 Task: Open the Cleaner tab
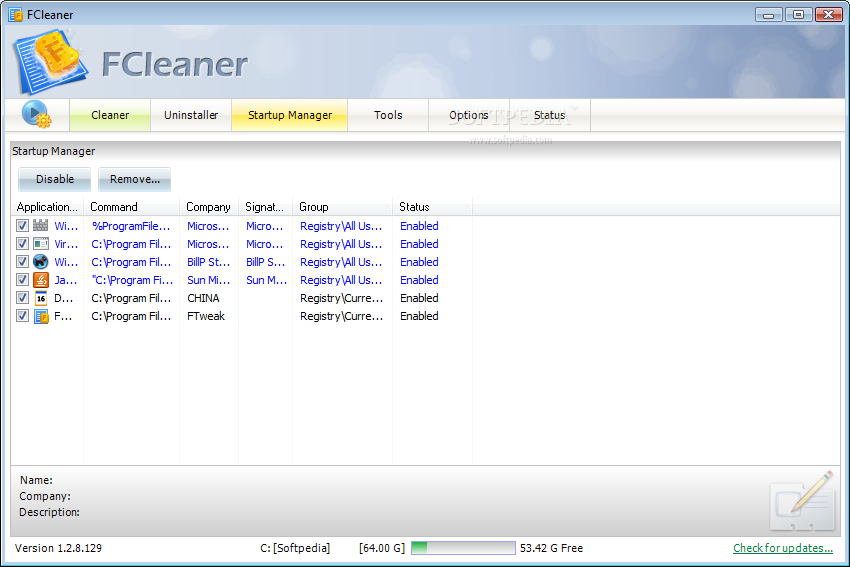click(x=110, y=115)
